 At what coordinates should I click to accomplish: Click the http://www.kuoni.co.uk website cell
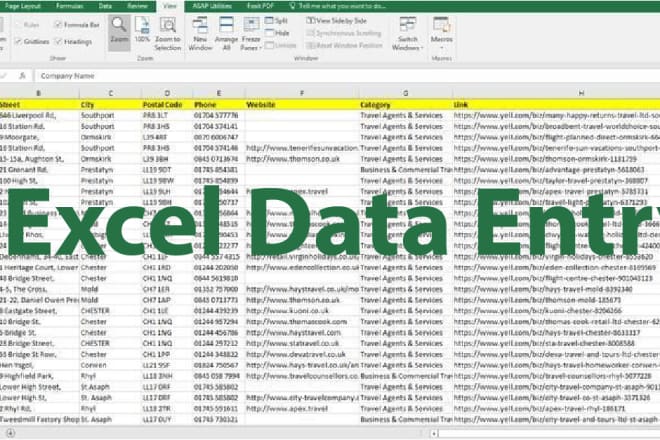(x=302, y=311)
